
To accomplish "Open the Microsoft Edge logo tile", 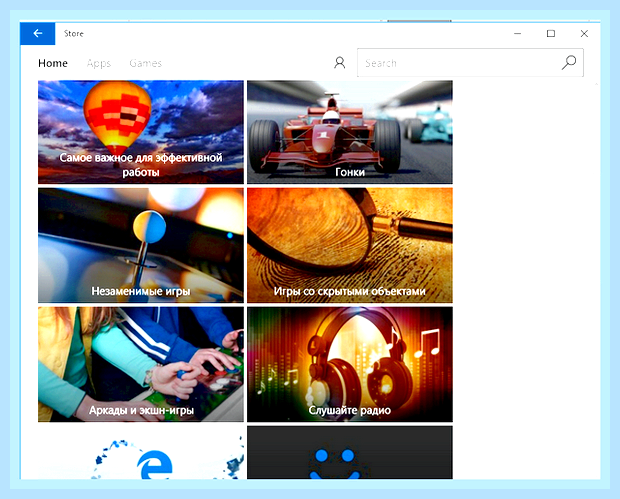I will (x=141, y=455).
